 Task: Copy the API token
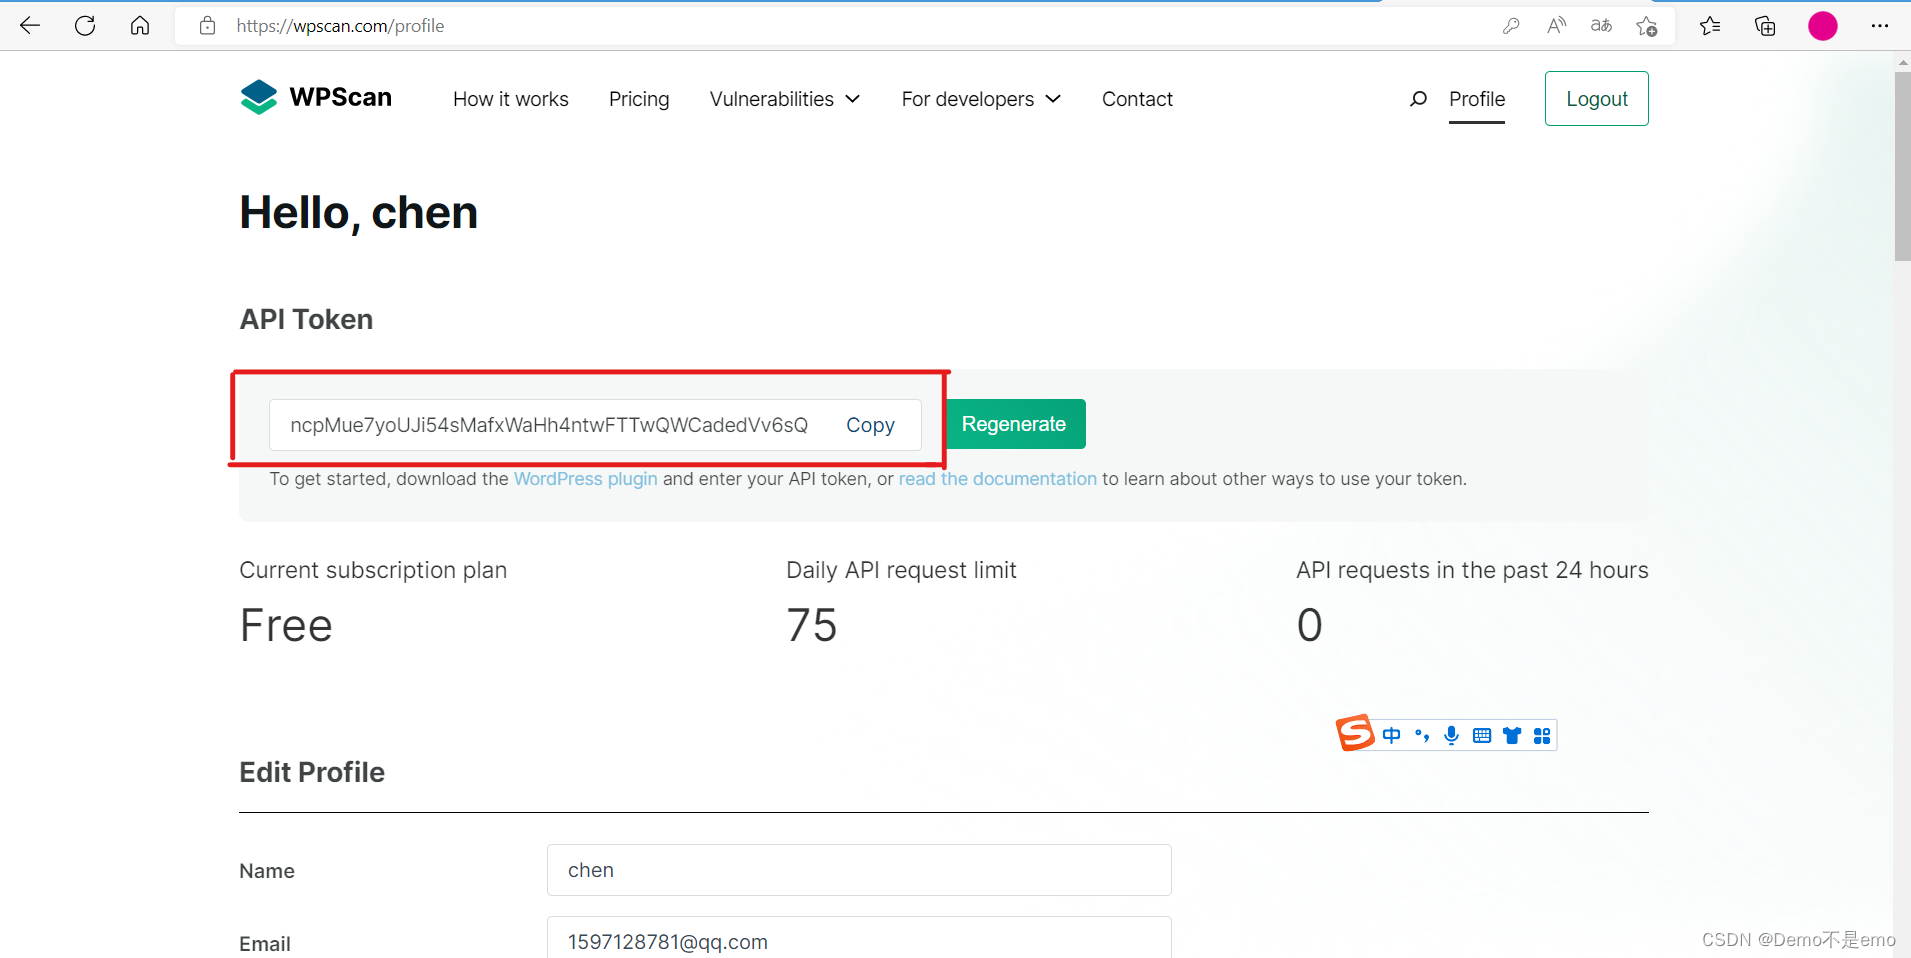coord(870,425)
